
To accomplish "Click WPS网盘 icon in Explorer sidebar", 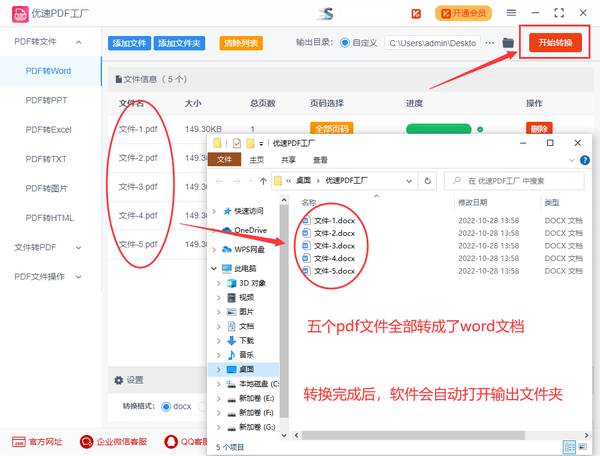I will point(227,249).
